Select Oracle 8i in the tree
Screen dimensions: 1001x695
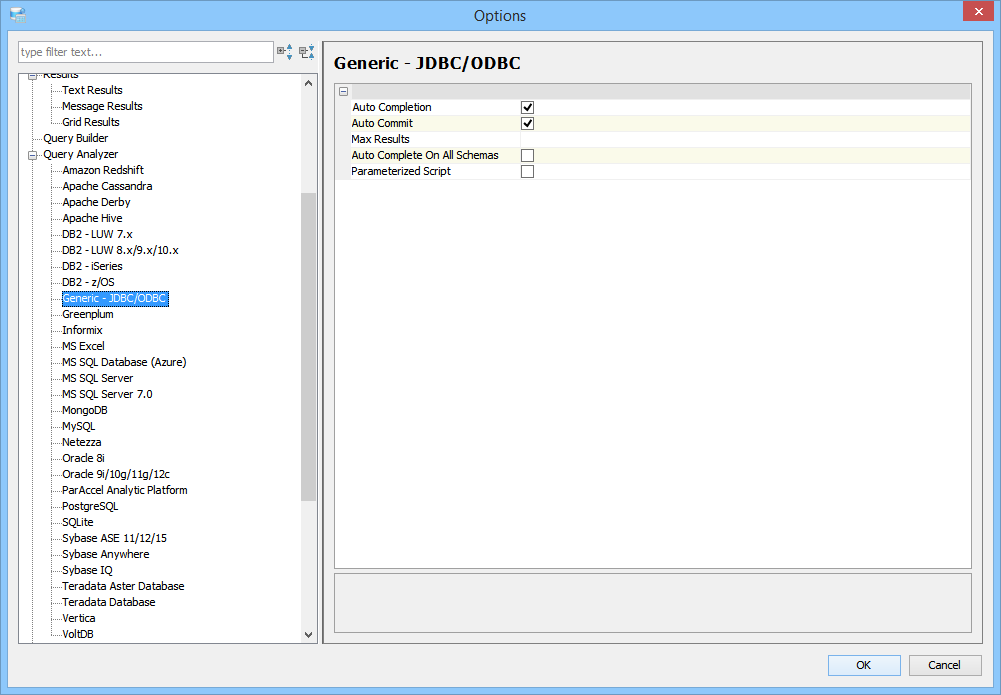click(83, 458)
